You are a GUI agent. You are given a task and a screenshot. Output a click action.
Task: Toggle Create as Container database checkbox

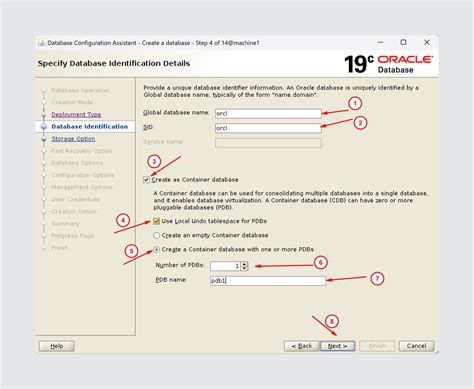pos(146,180)
